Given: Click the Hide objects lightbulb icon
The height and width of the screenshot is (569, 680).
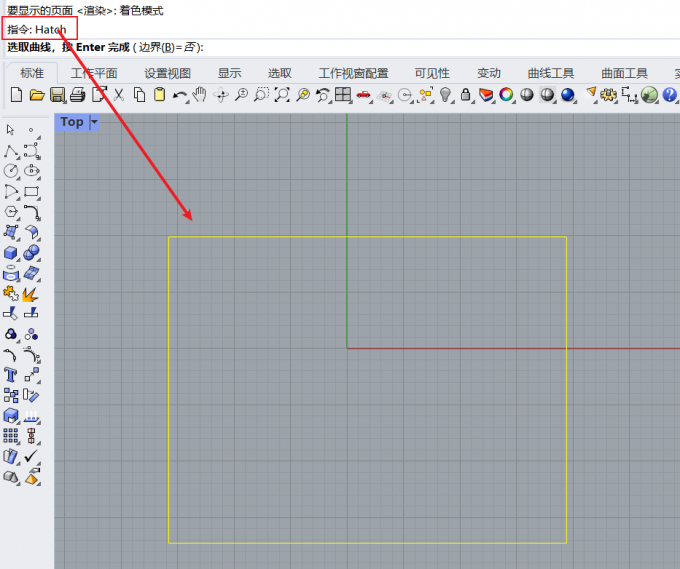Looking at the screenshot, I should (445, 95).
